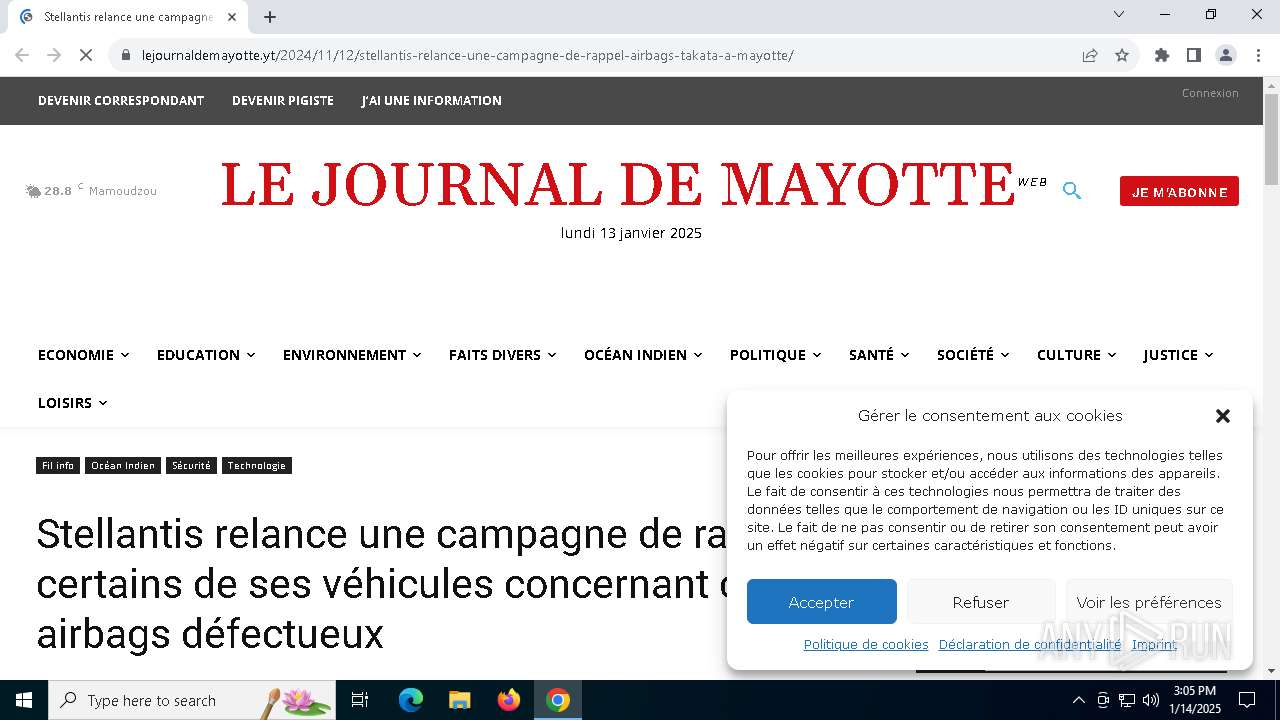Open Windows Start menu
Screen dimensions: 1280x720
[23, 700]
